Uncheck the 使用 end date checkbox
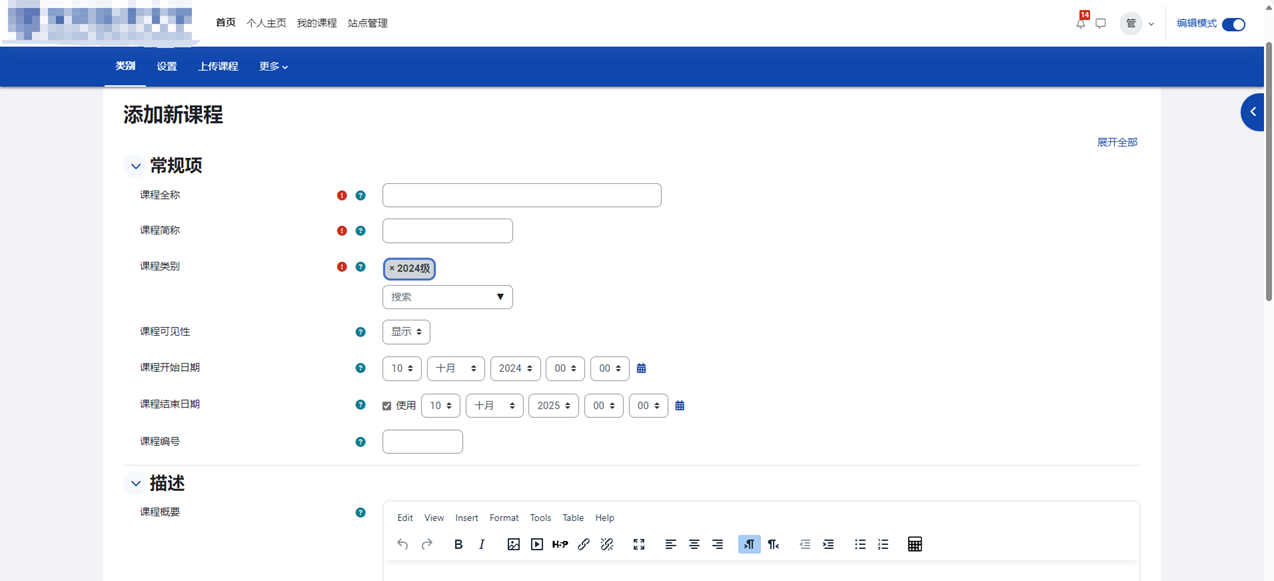This screenshot has width=1274, height=581. click(x=387, y=406)
